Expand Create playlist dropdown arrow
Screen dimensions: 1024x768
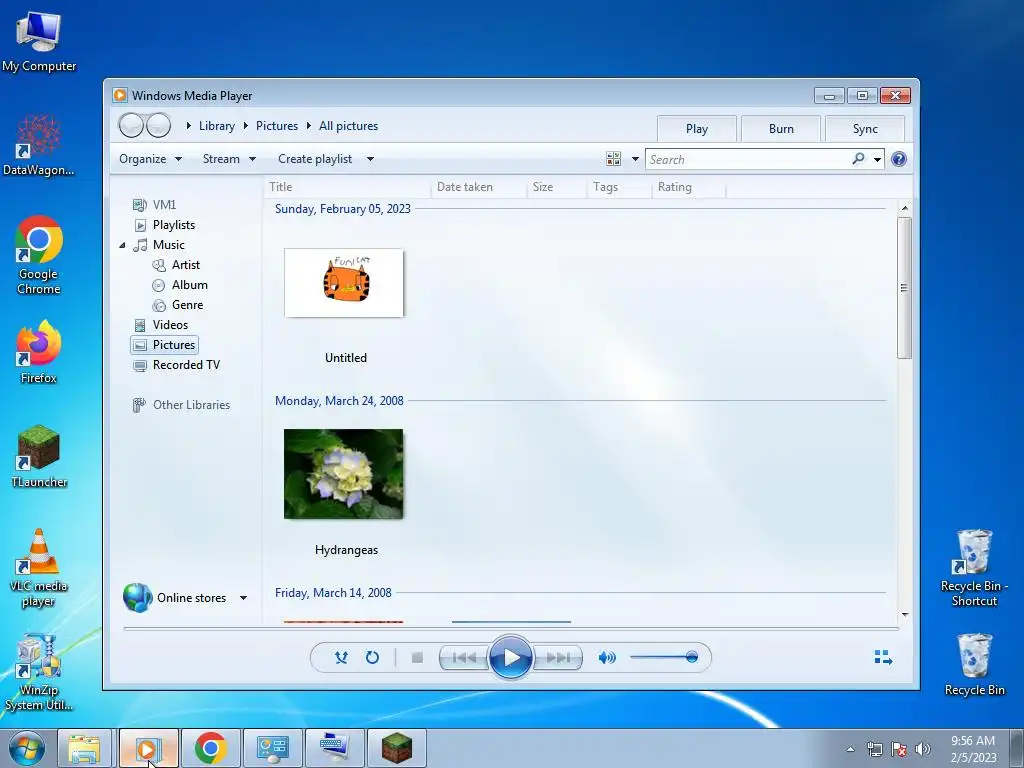[x=370, y=159]
